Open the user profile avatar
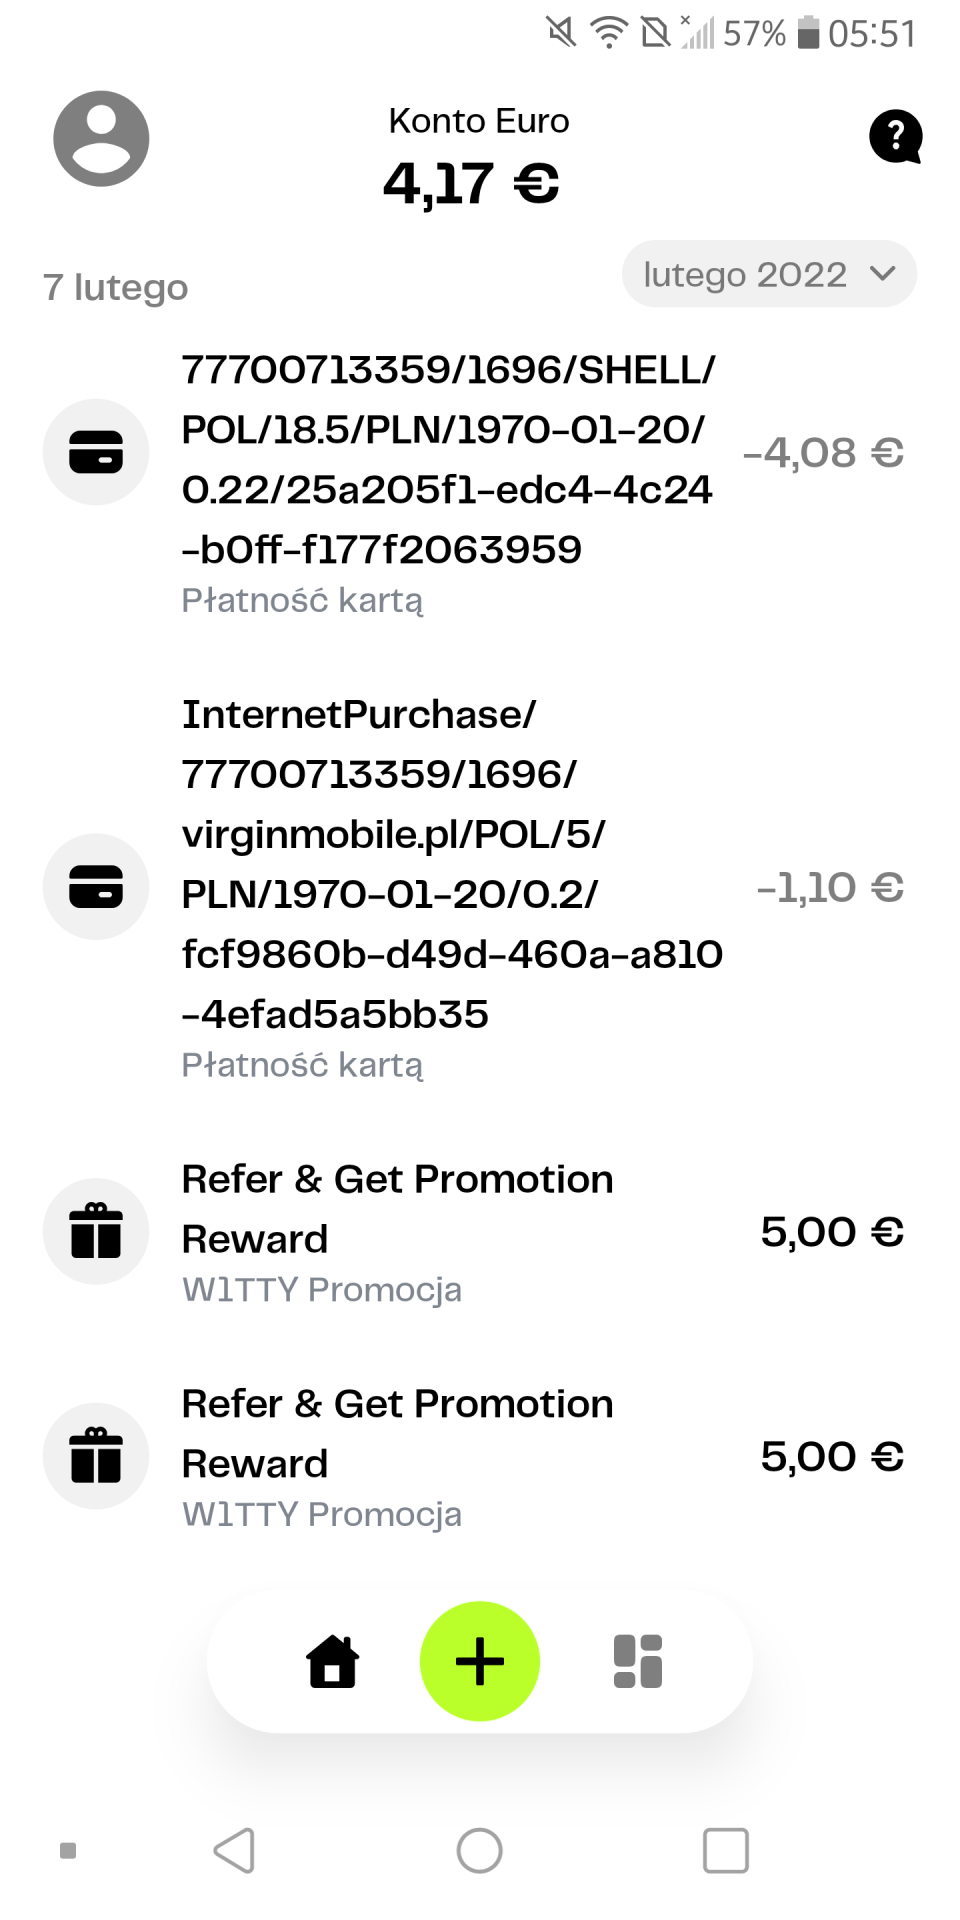This screenshot has height=1920, width=960. 101,139
